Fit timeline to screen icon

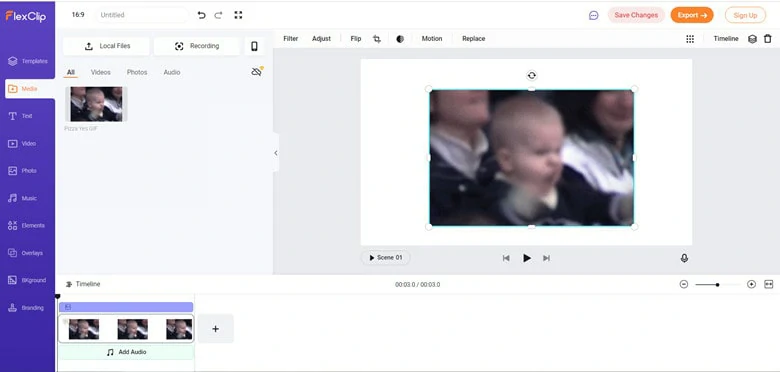point(769,284)
